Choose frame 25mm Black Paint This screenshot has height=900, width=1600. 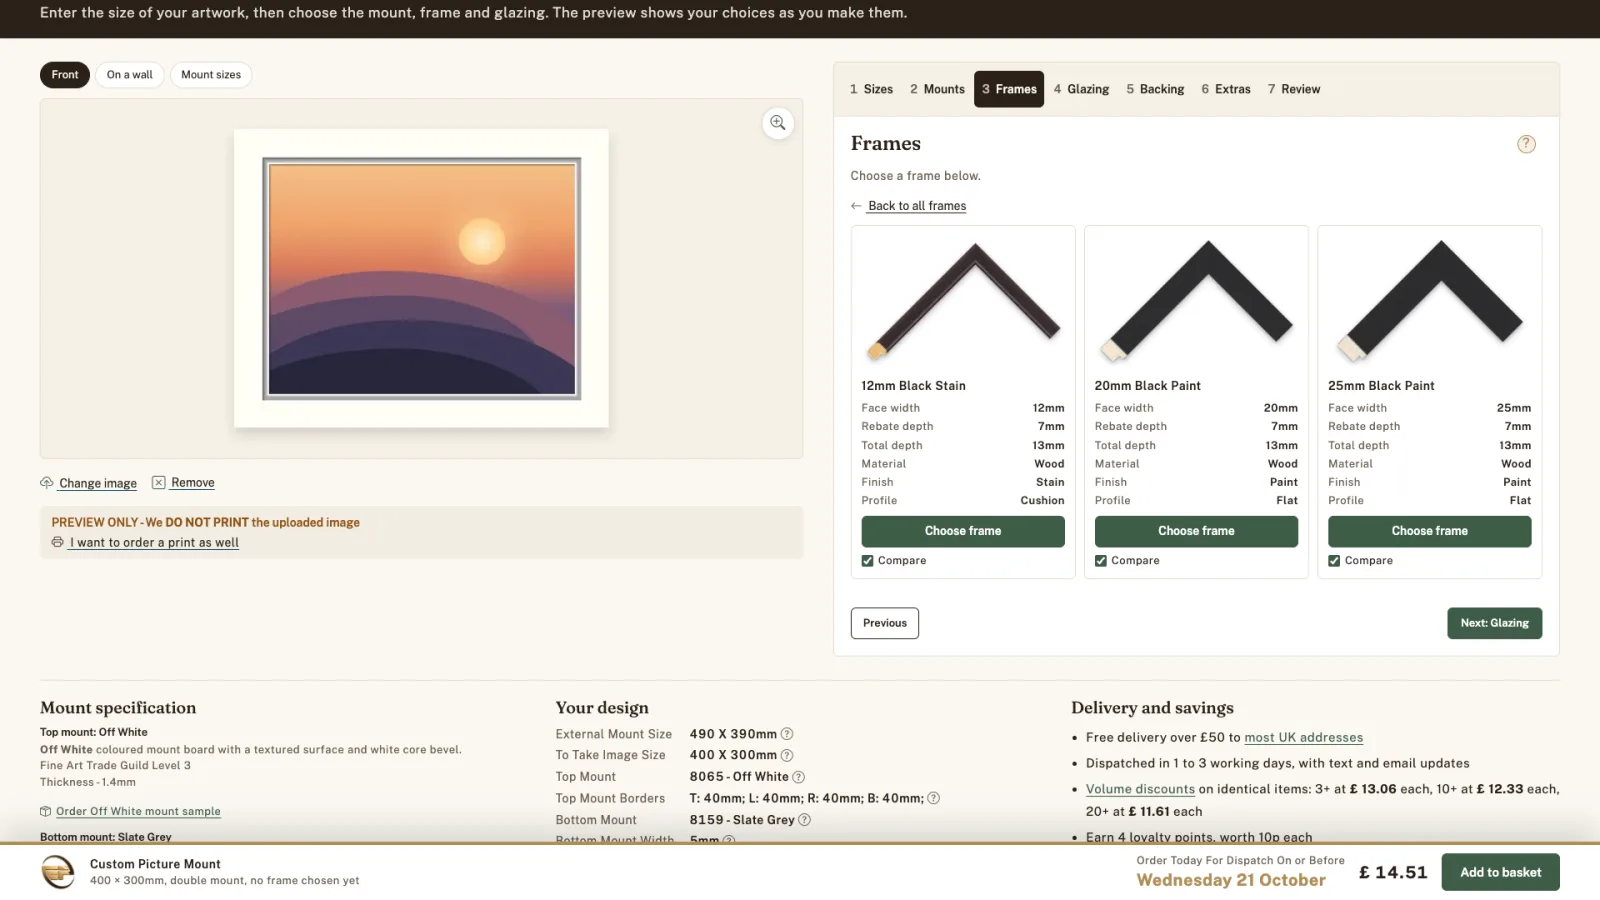coord(1430,531)
